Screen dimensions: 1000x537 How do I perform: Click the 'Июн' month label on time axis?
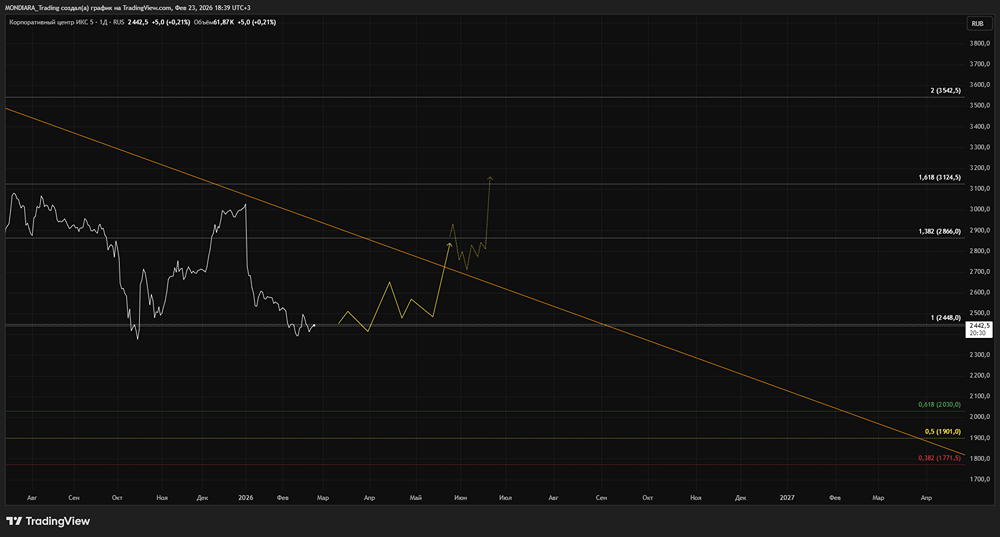460,497
